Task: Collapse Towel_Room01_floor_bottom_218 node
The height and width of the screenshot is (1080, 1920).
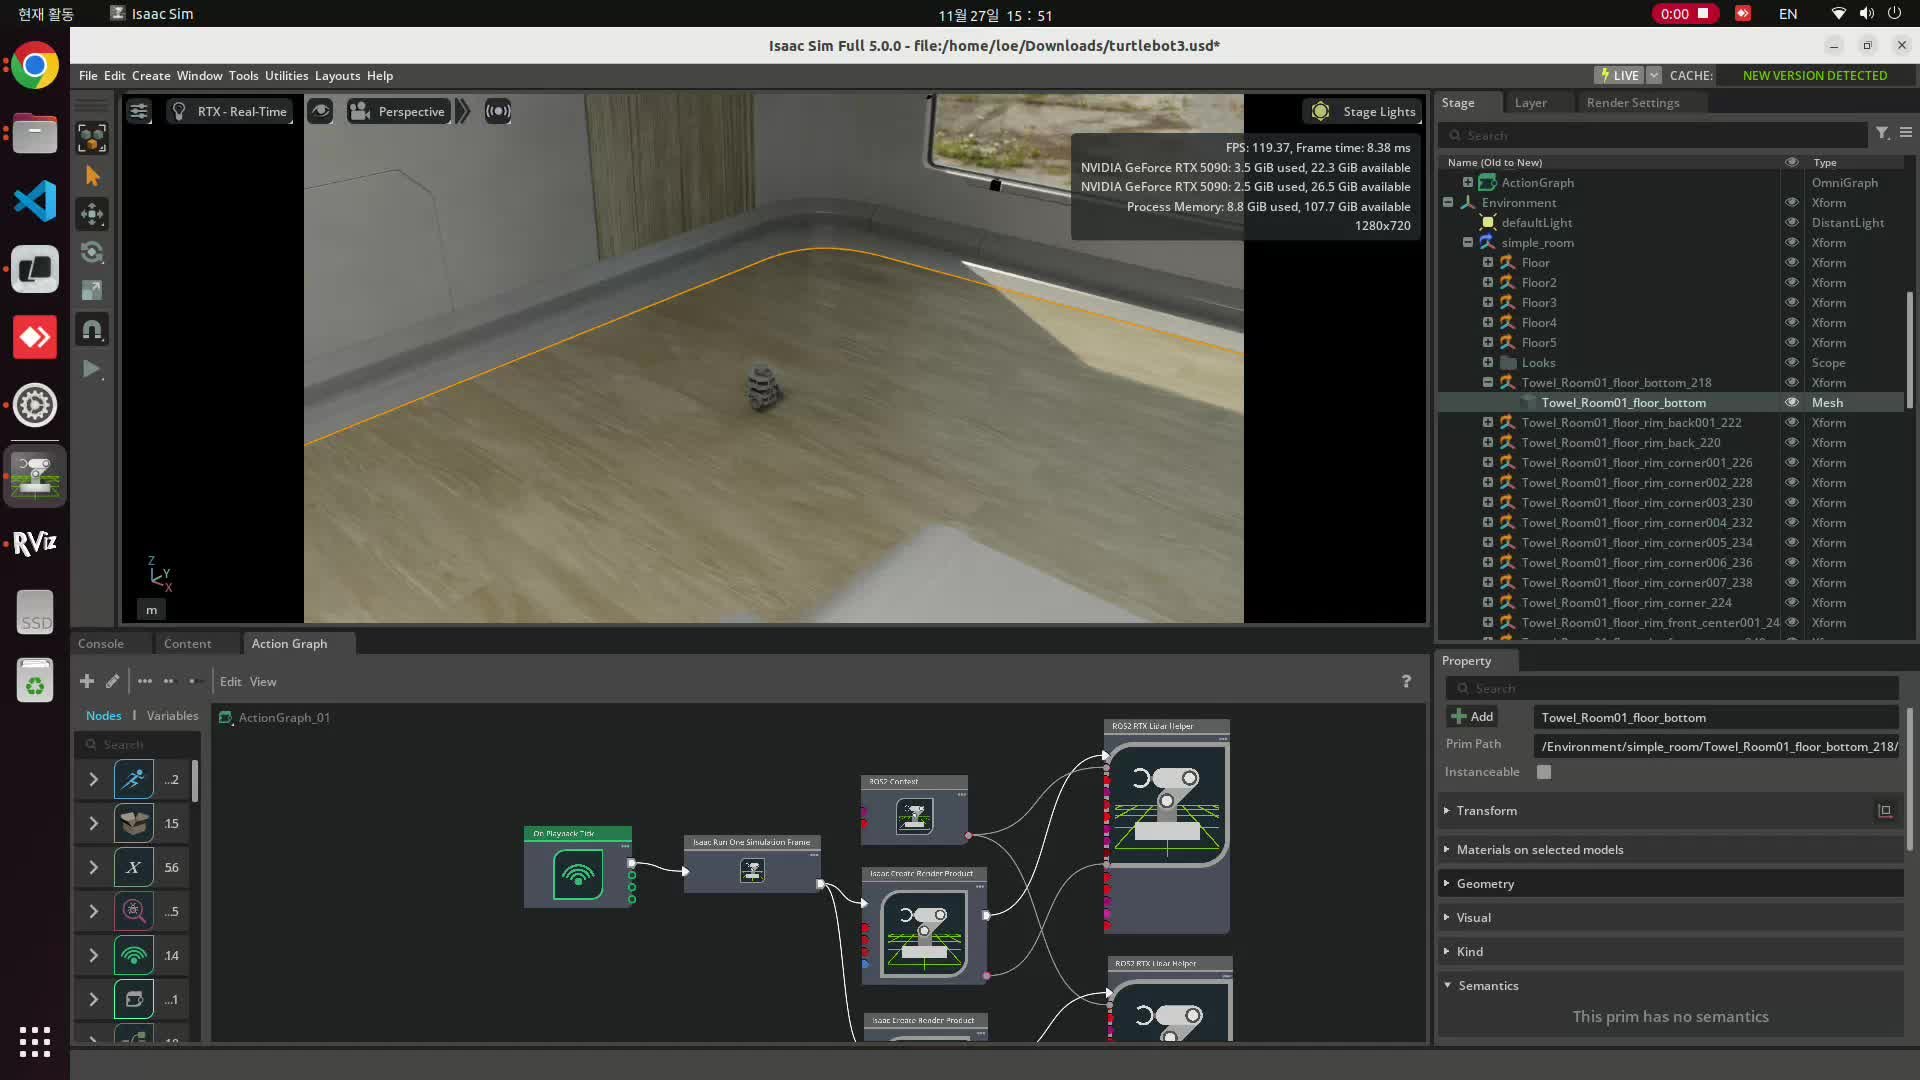Action: (1488, 382)
